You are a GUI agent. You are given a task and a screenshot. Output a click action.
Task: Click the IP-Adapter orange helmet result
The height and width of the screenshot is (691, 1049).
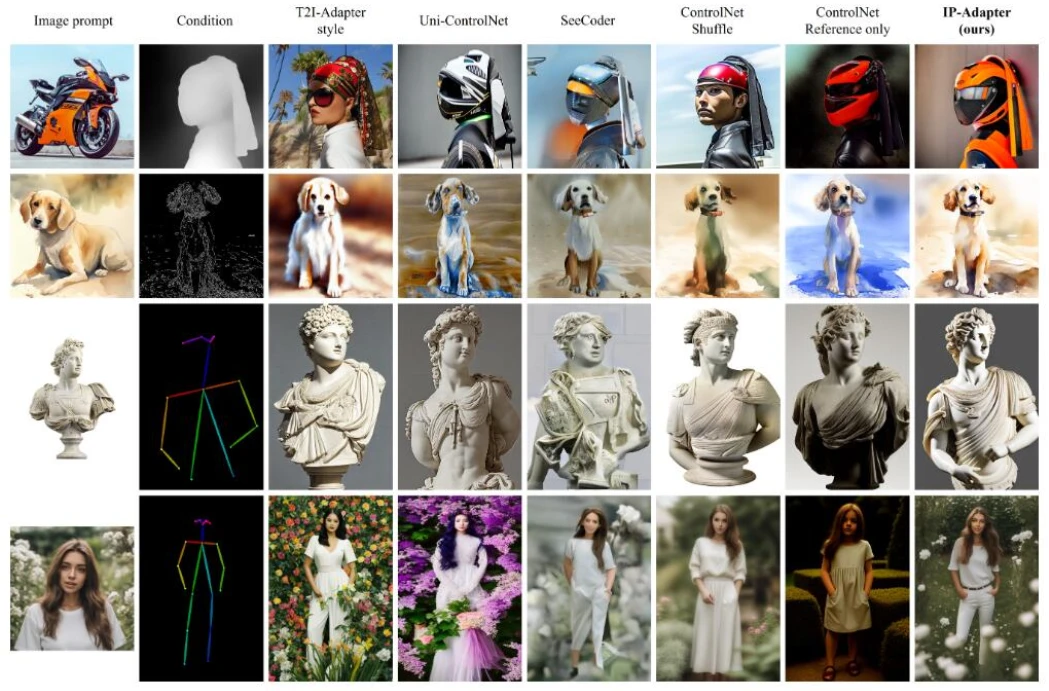pos(977,105)
